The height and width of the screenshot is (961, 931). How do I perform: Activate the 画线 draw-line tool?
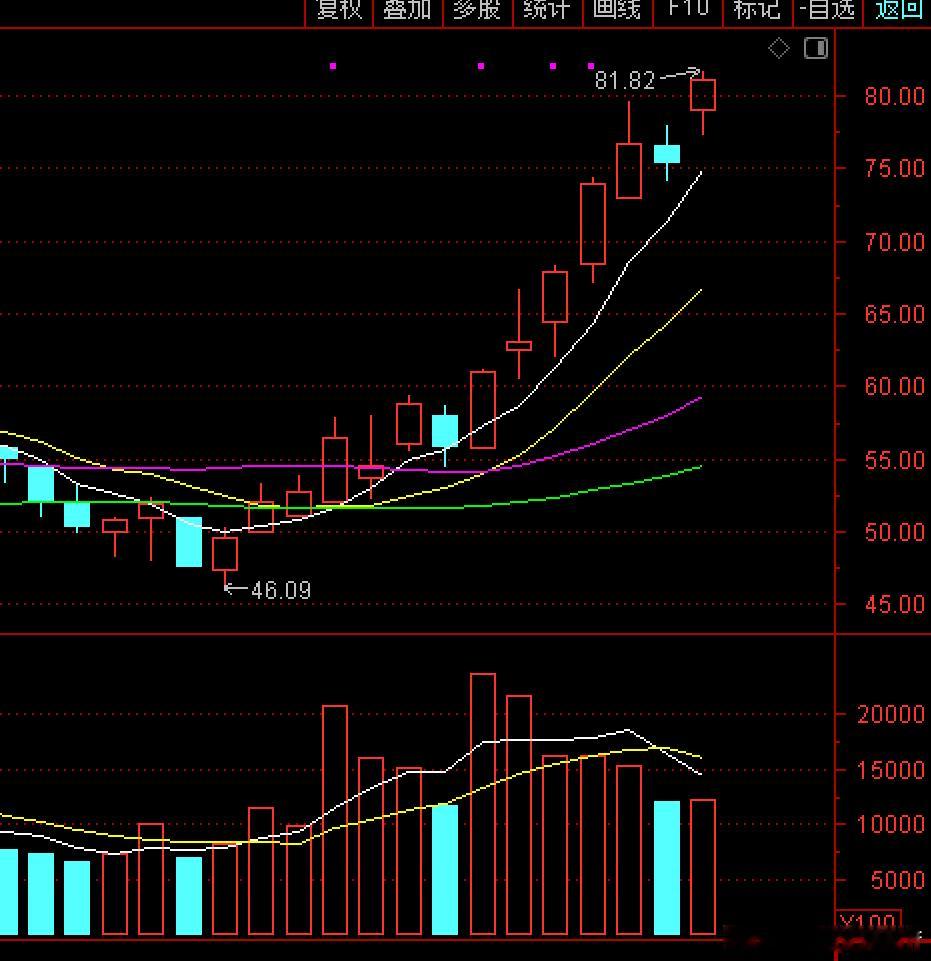[617, 10]
